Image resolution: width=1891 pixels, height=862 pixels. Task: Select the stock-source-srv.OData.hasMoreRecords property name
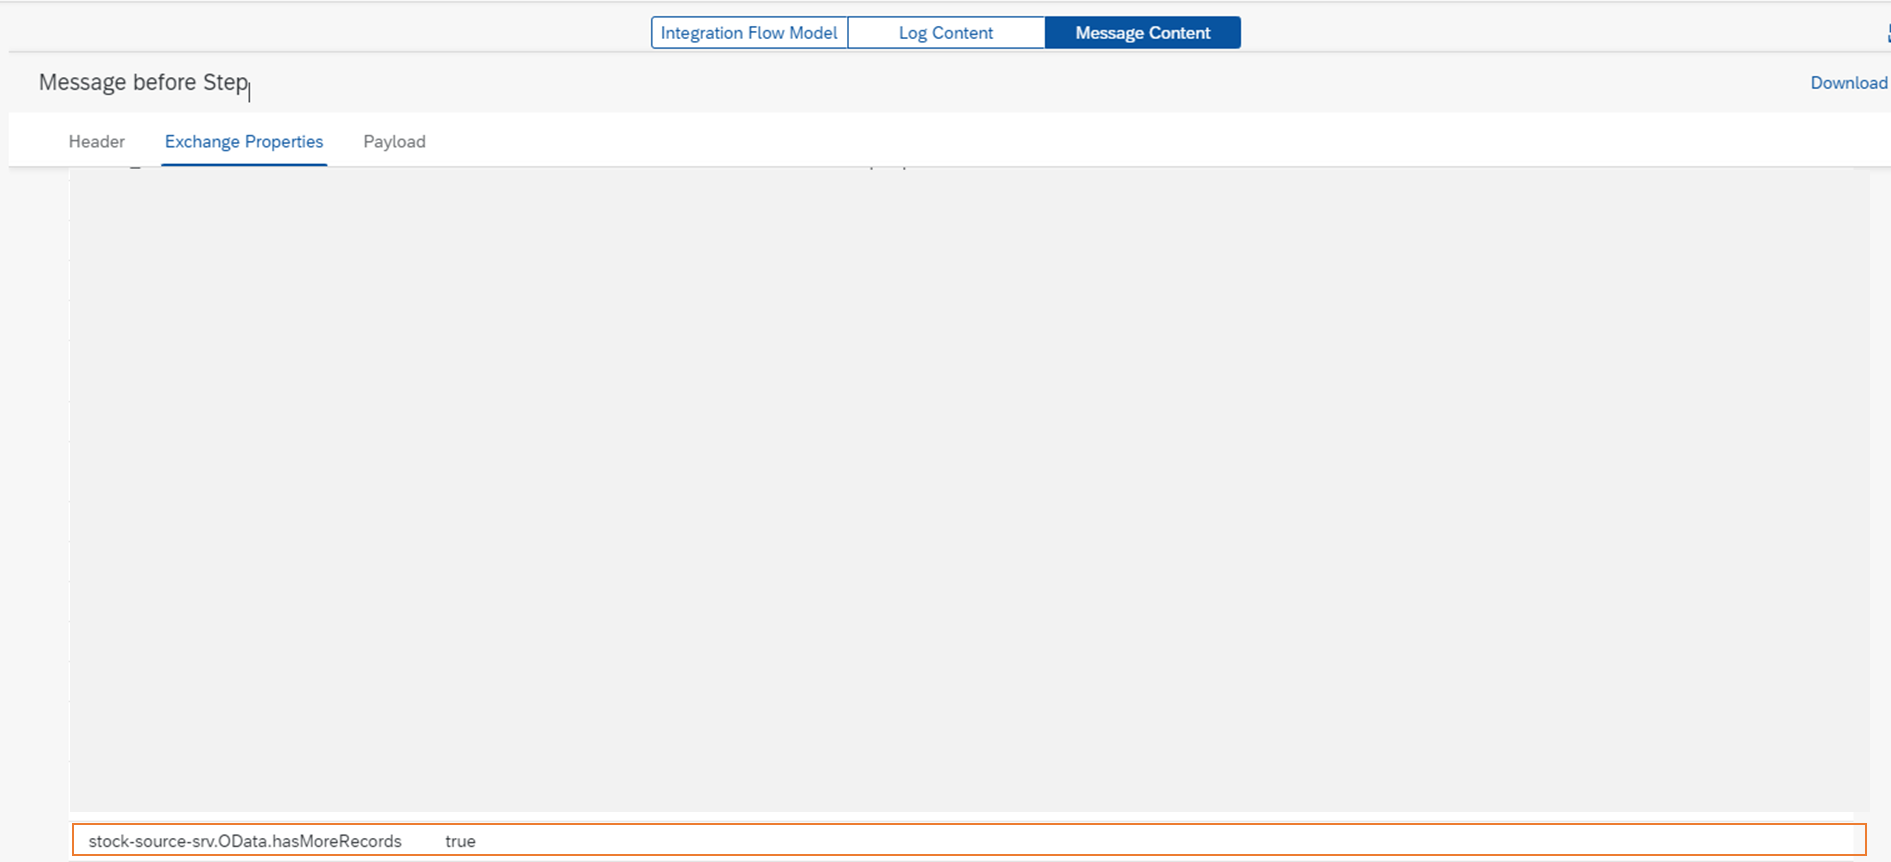coord(245,841)
